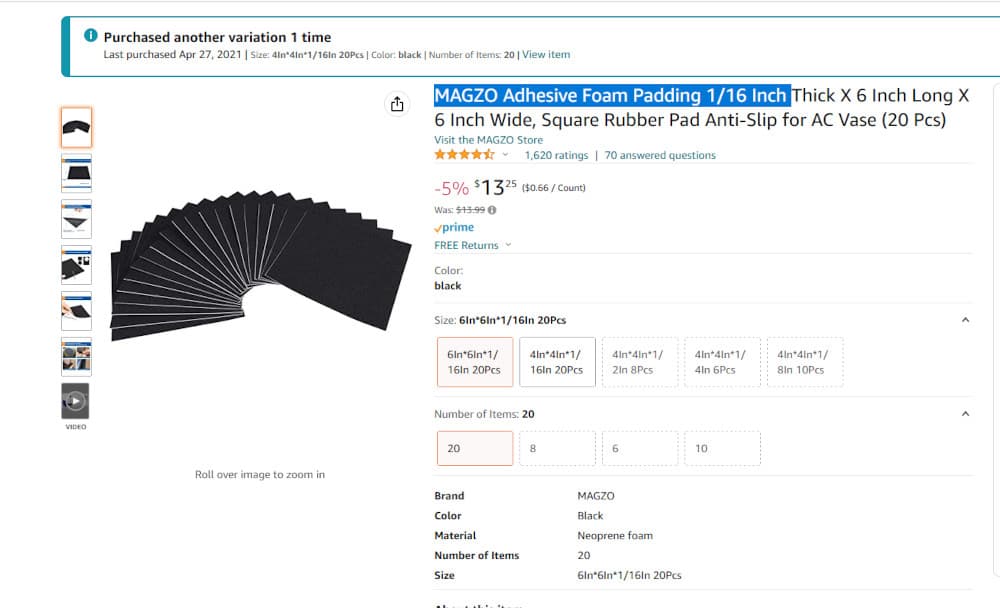Visit the MAGZO Store link
The width and height of the screenshot is (1000, 608).
coord(489,140)
